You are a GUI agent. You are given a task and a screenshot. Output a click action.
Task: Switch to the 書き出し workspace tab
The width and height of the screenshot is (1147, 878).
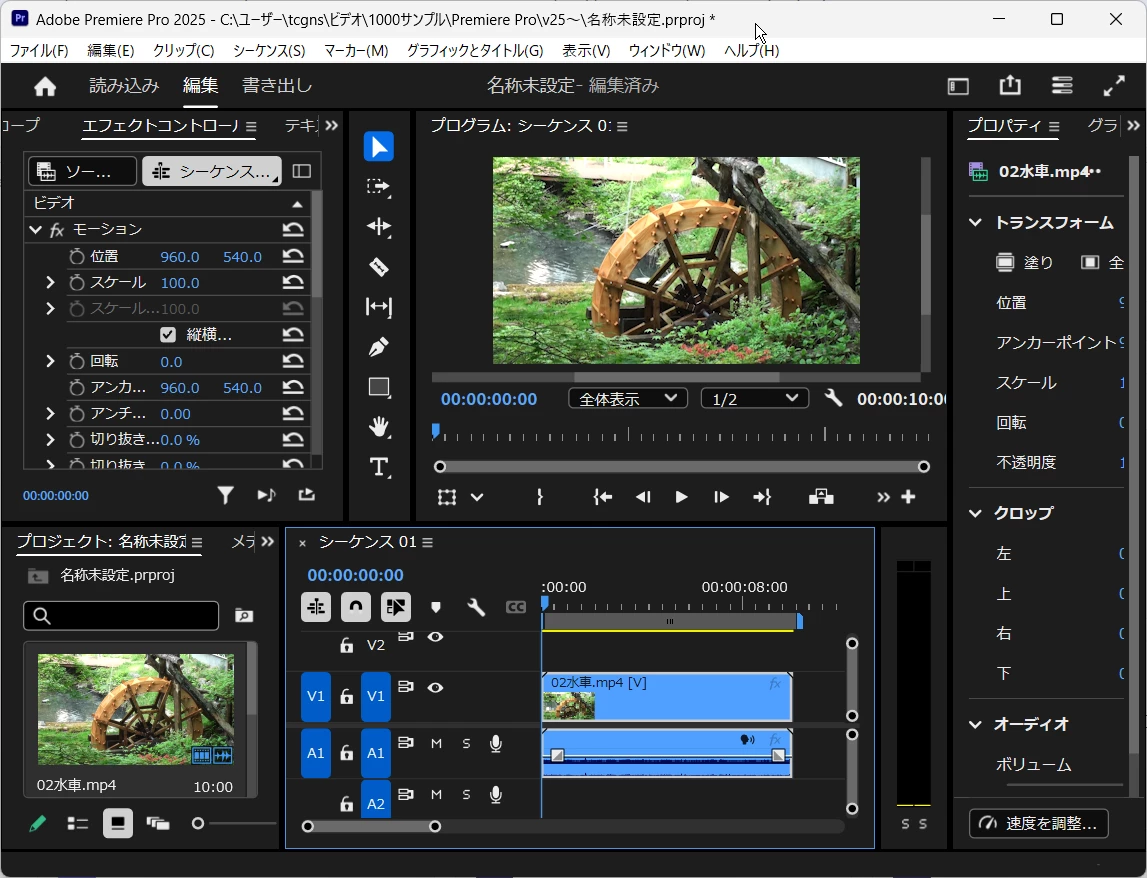pos(277,86)
